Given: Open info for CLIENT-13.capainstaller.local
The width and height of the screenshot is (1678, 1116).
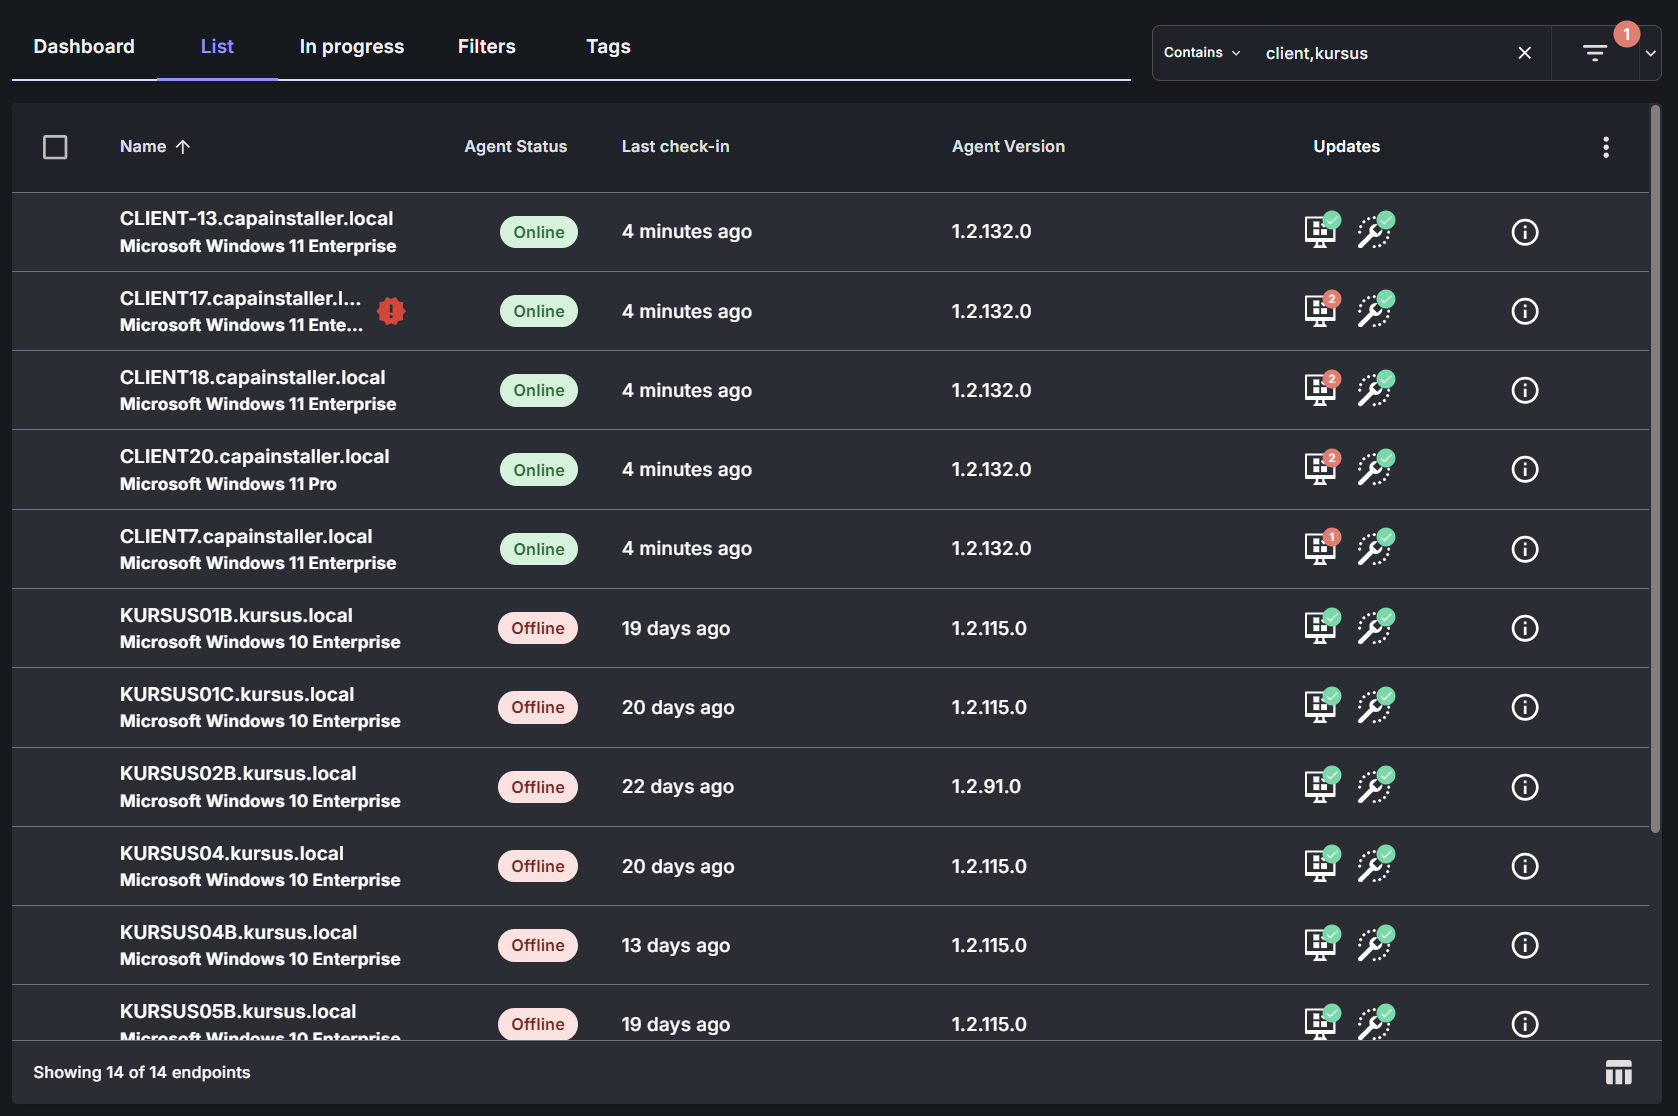Looking at the screenshot, I should point(1524,232).
